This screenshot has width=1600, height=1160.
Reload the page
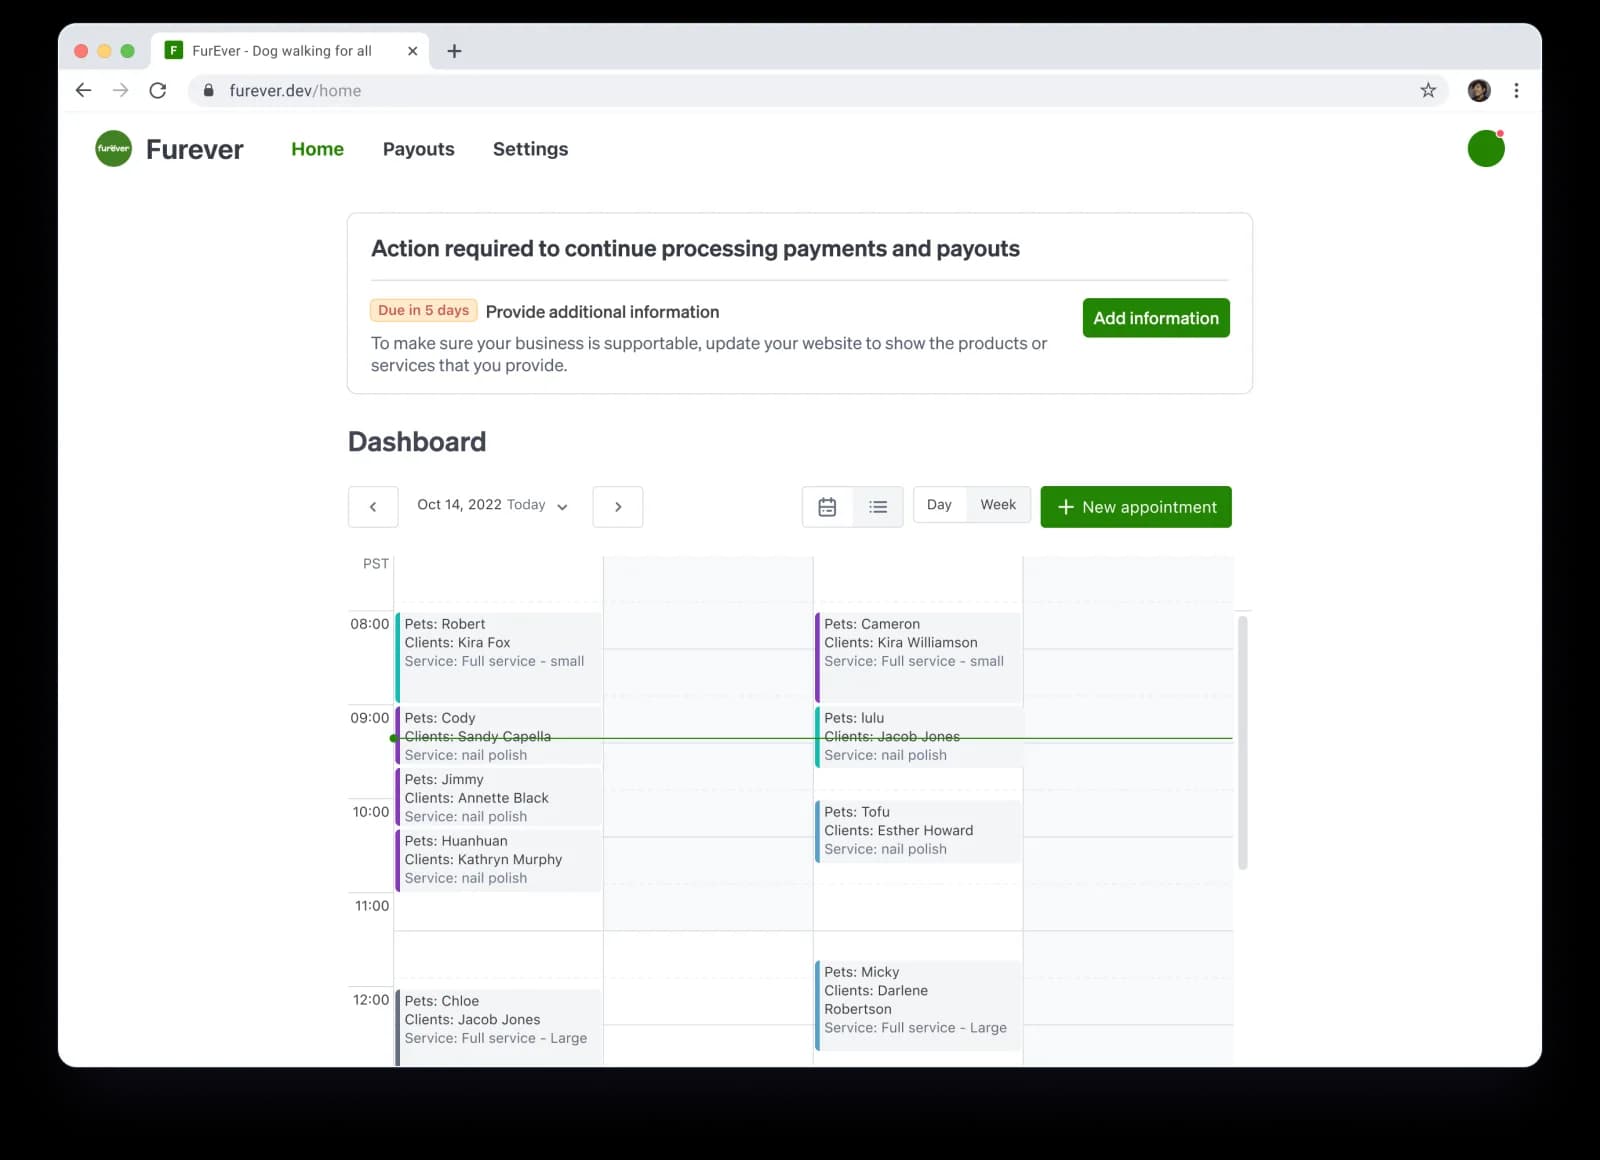pyautogui.click(x=158, y=90)
